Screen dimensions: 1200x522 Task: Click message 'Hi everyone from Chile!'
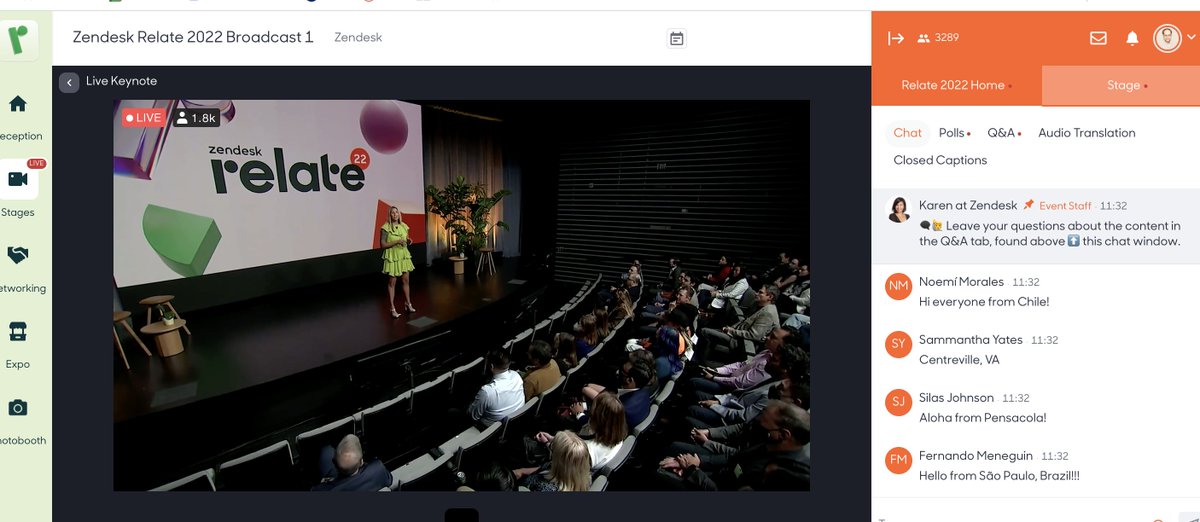coord(984,302)
